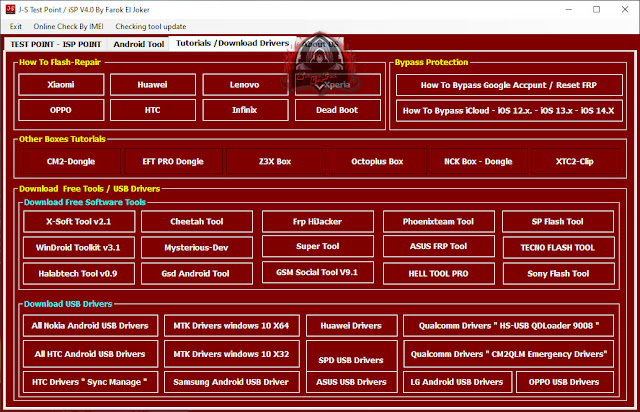The height and width of the screenshot is (412, 640).
Task: Select the Infinix tutorial button
Action: [245, 110]
